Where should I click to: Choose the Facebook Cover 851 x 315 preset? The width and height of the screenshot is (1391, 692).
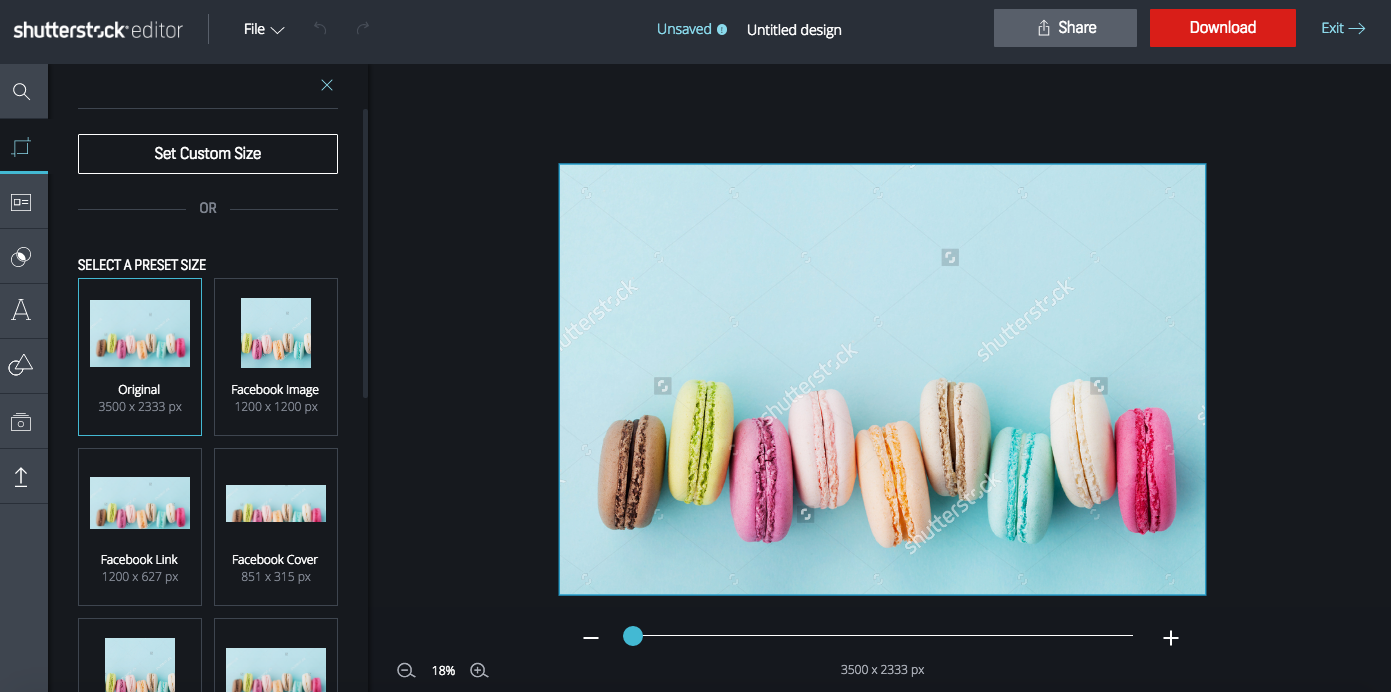point(275,527)
